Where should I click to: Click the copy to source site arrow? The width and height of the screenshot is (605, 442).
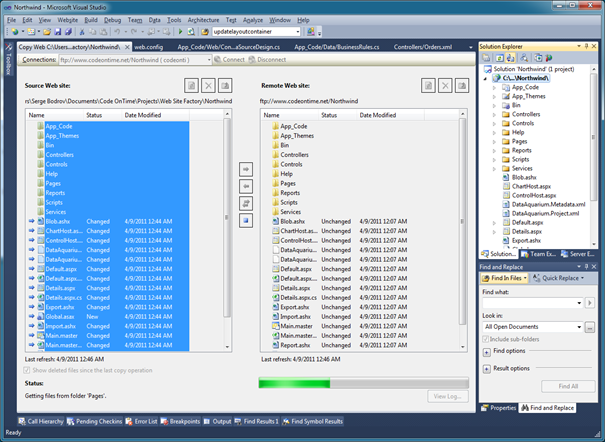pyautogui.click(x=246, y=186)
